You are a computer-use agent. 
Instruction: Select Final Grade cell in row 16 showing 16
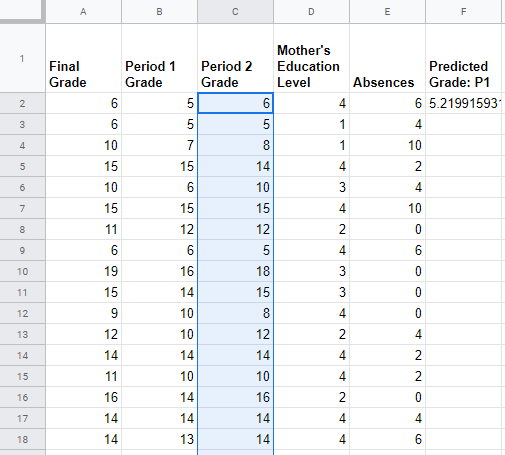[x=83, y=397]
